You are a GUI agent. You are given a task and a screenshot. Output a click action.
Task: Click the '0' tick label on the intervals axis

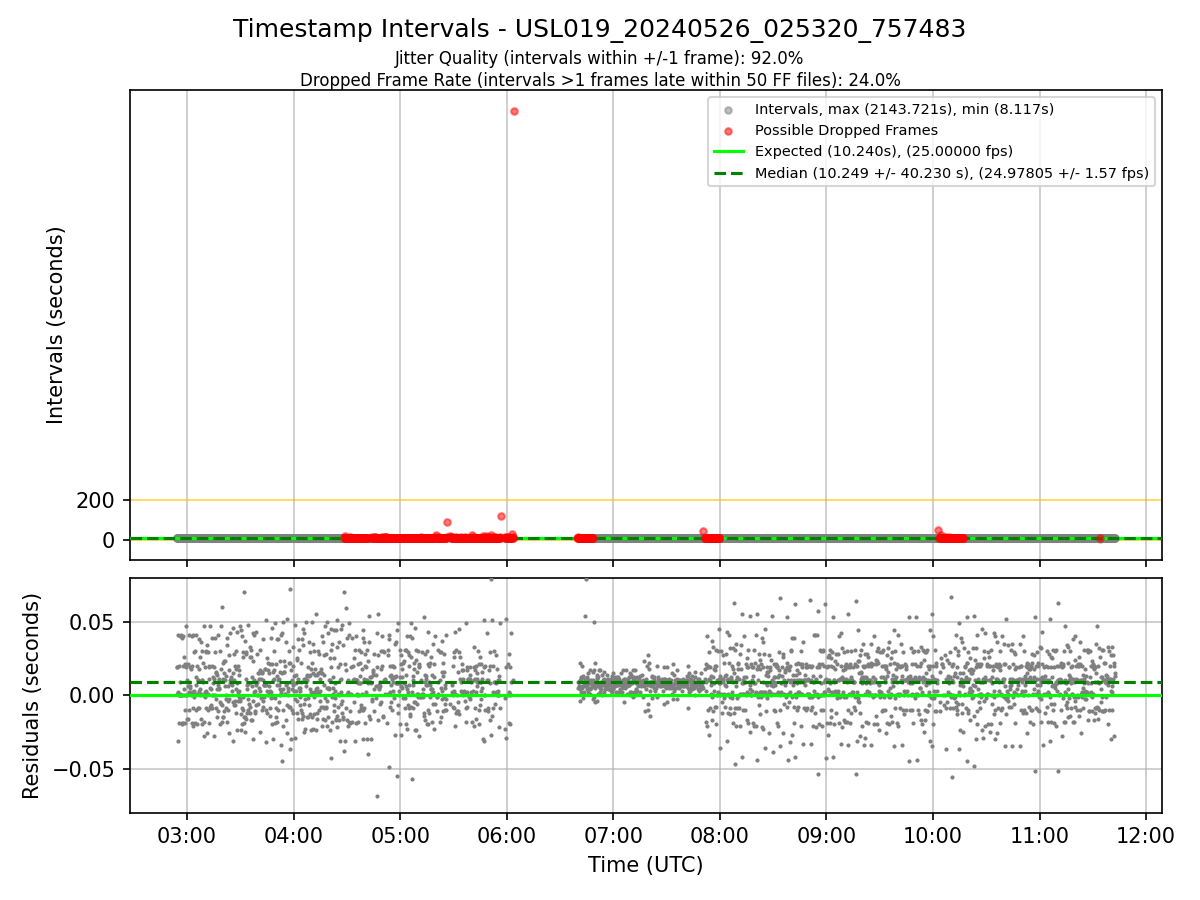click(x=110, y=540)
